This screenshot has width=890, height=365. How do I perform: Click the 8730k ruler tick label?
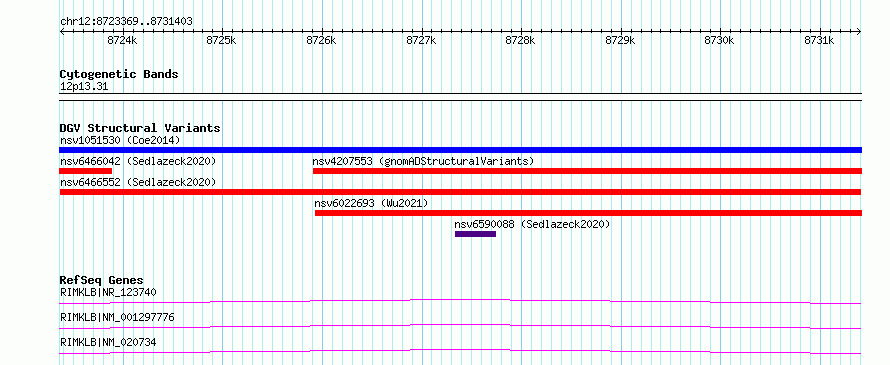(x=720, y=40)
